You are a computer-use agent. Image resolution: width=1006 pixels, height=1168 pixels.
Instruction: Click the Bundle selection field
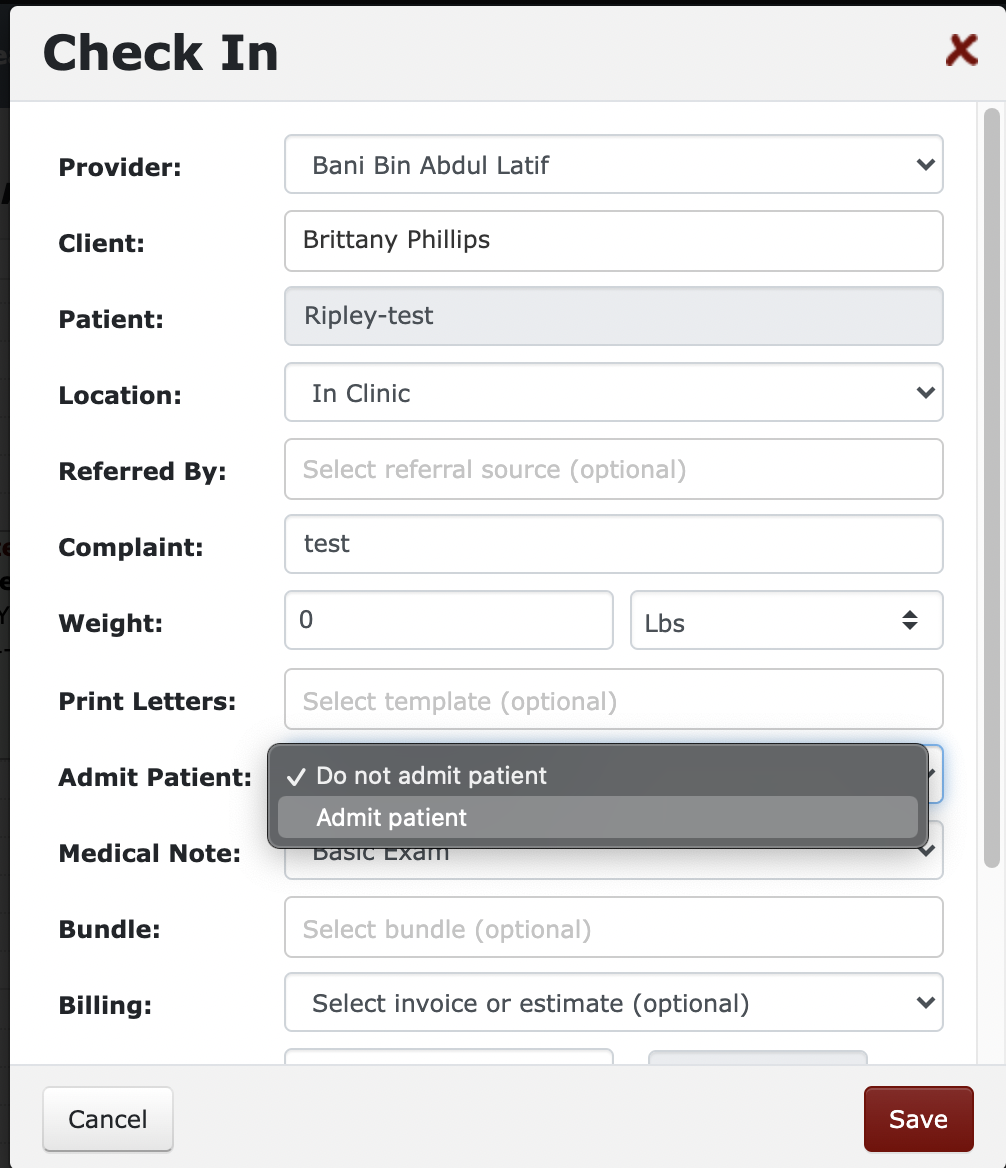pyautogui.click(x=612, y=928)
